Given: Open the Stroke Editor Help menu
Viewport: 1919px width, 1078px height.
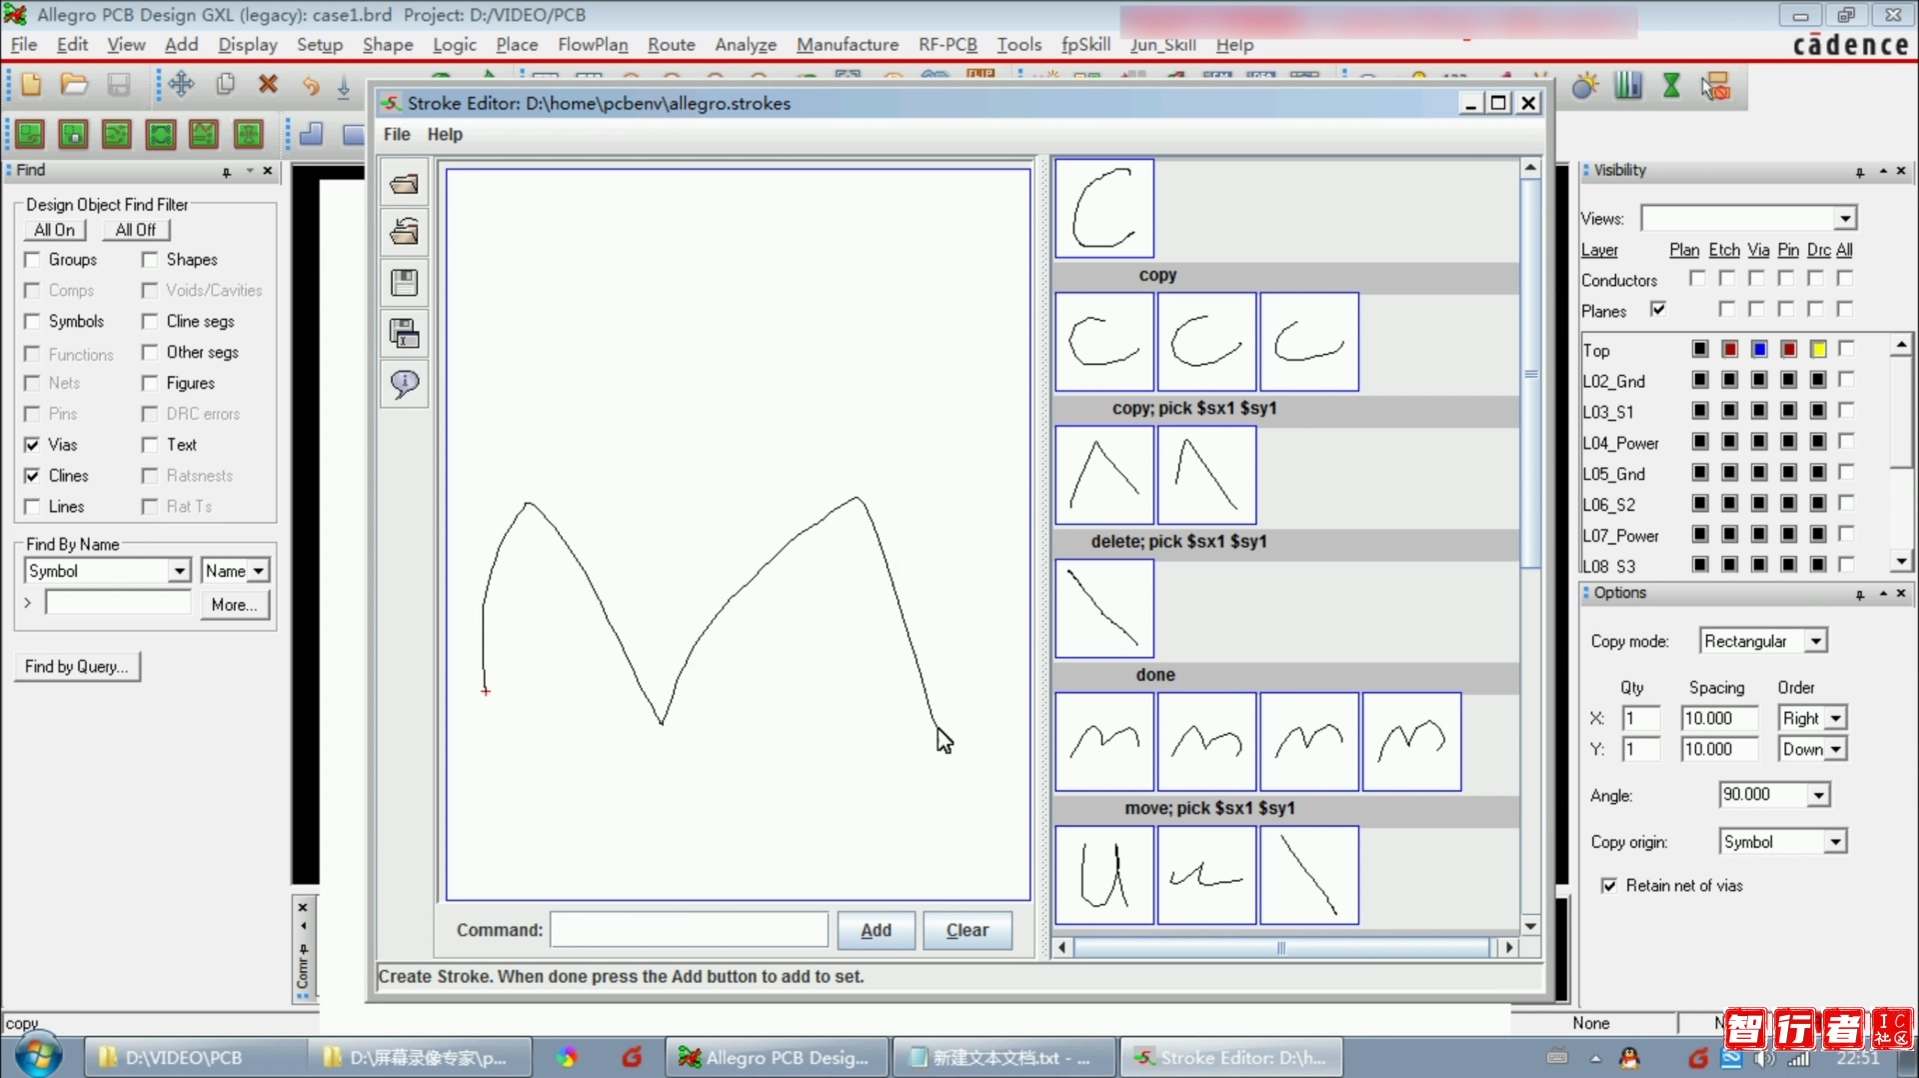Looking at the screenshot, I should coord(445,134).
